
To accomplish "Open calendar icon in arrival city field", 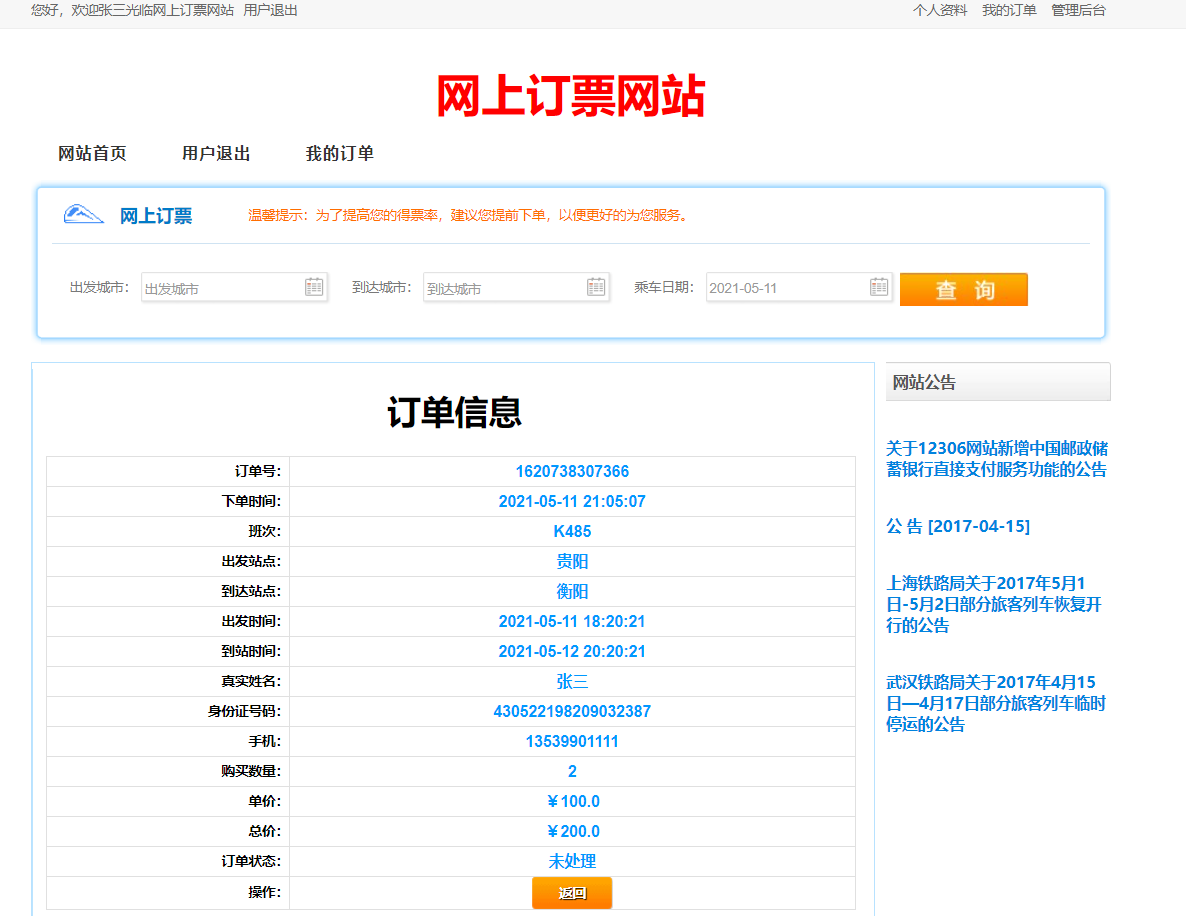I will (596, 287).
